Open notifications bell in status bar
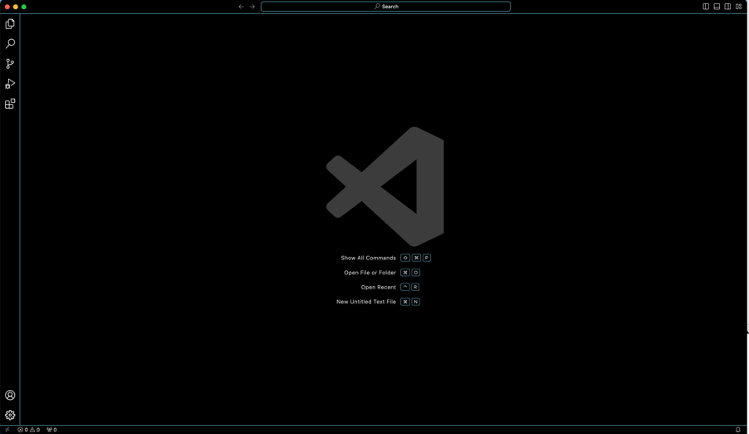This screenshot has width=749, height=434. [x=738, y=430]
